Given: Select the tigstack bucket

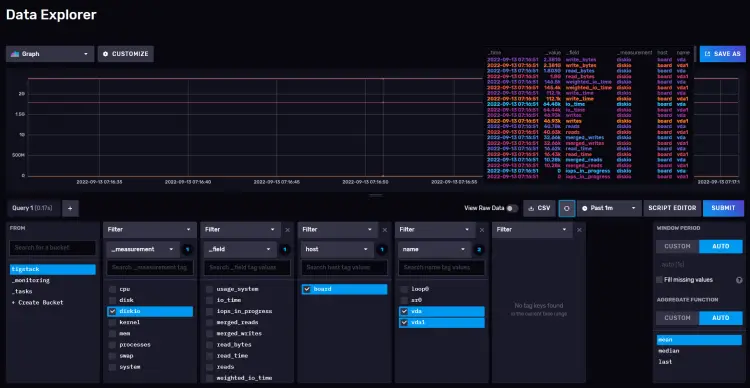Looking at the screenshot, I should tap(53, 269).
